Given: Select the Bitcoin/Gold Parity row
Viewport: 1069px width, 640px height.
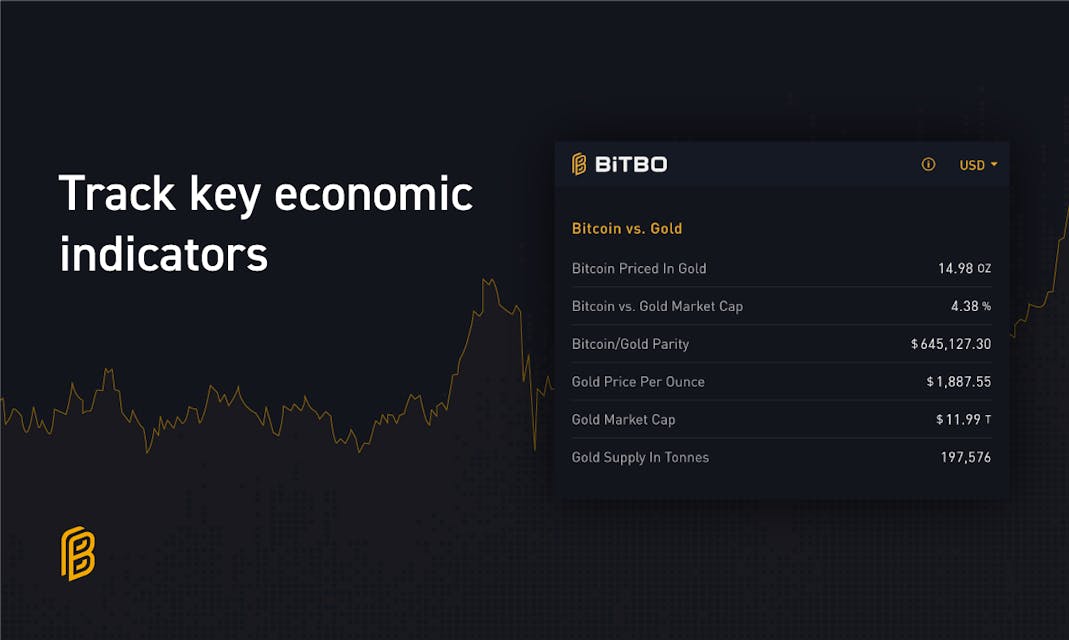Looking at the screenshot, I should (781, 344).
